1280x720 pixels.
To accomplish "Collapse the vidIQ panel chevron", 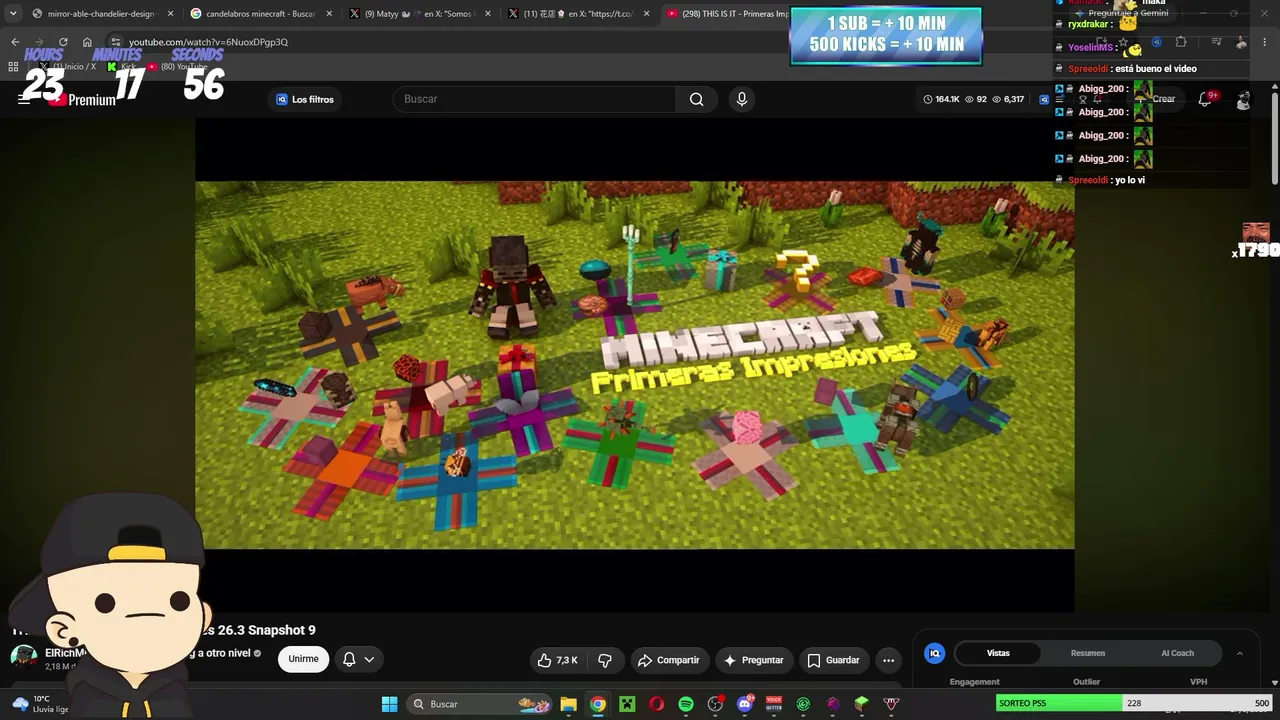I will 1240,653.
